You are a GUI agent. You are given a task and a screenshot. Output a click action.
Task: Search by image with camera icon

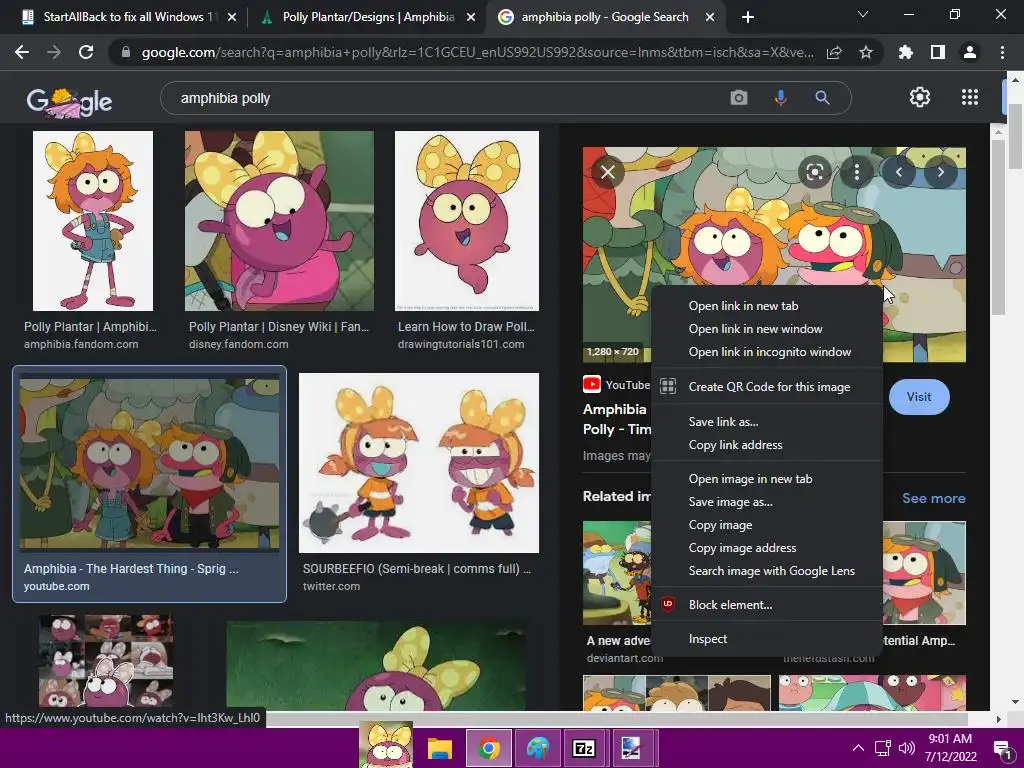point(739,98)
